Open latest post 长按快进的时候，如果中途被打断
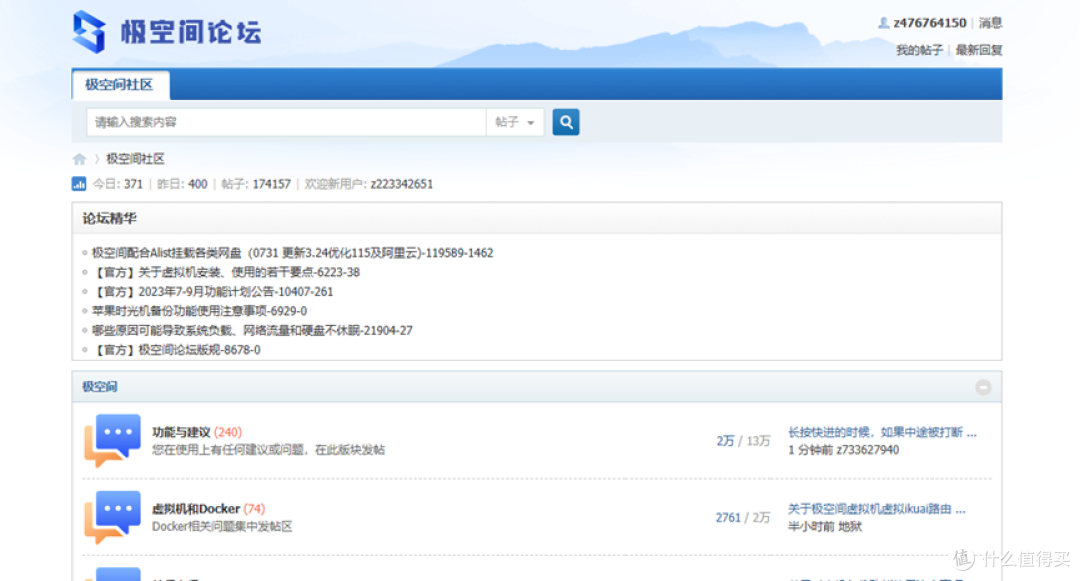This screenshot has height=581, width=1080. 882,432
